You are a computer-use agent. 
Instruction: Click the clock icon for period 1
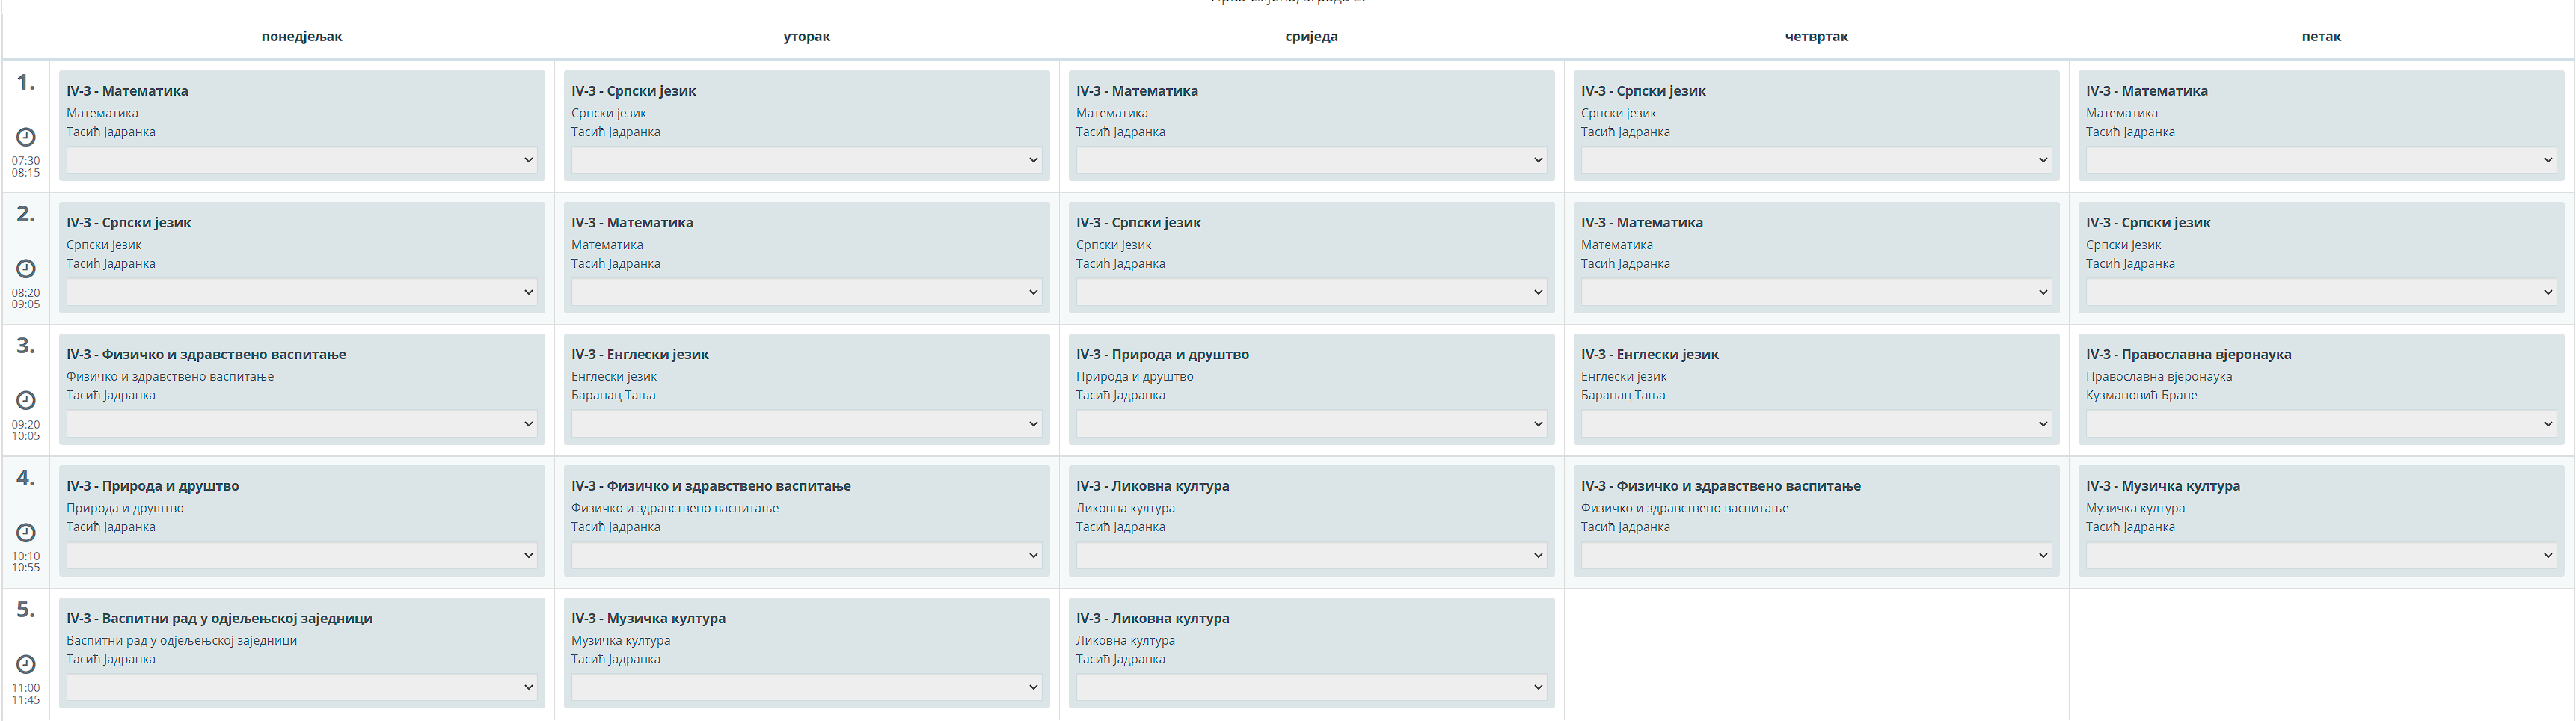click(26, 137)
